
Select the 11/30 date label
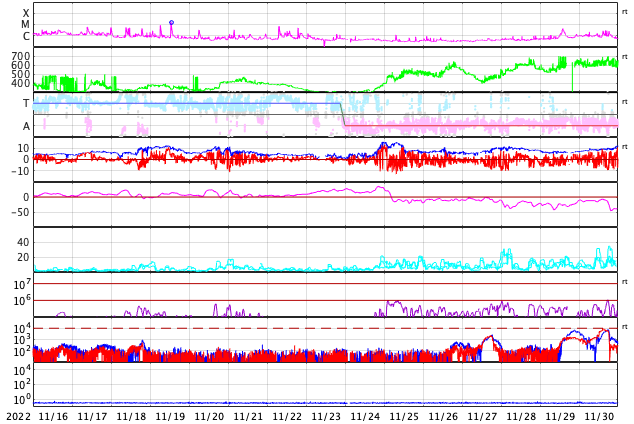point(599,417)
